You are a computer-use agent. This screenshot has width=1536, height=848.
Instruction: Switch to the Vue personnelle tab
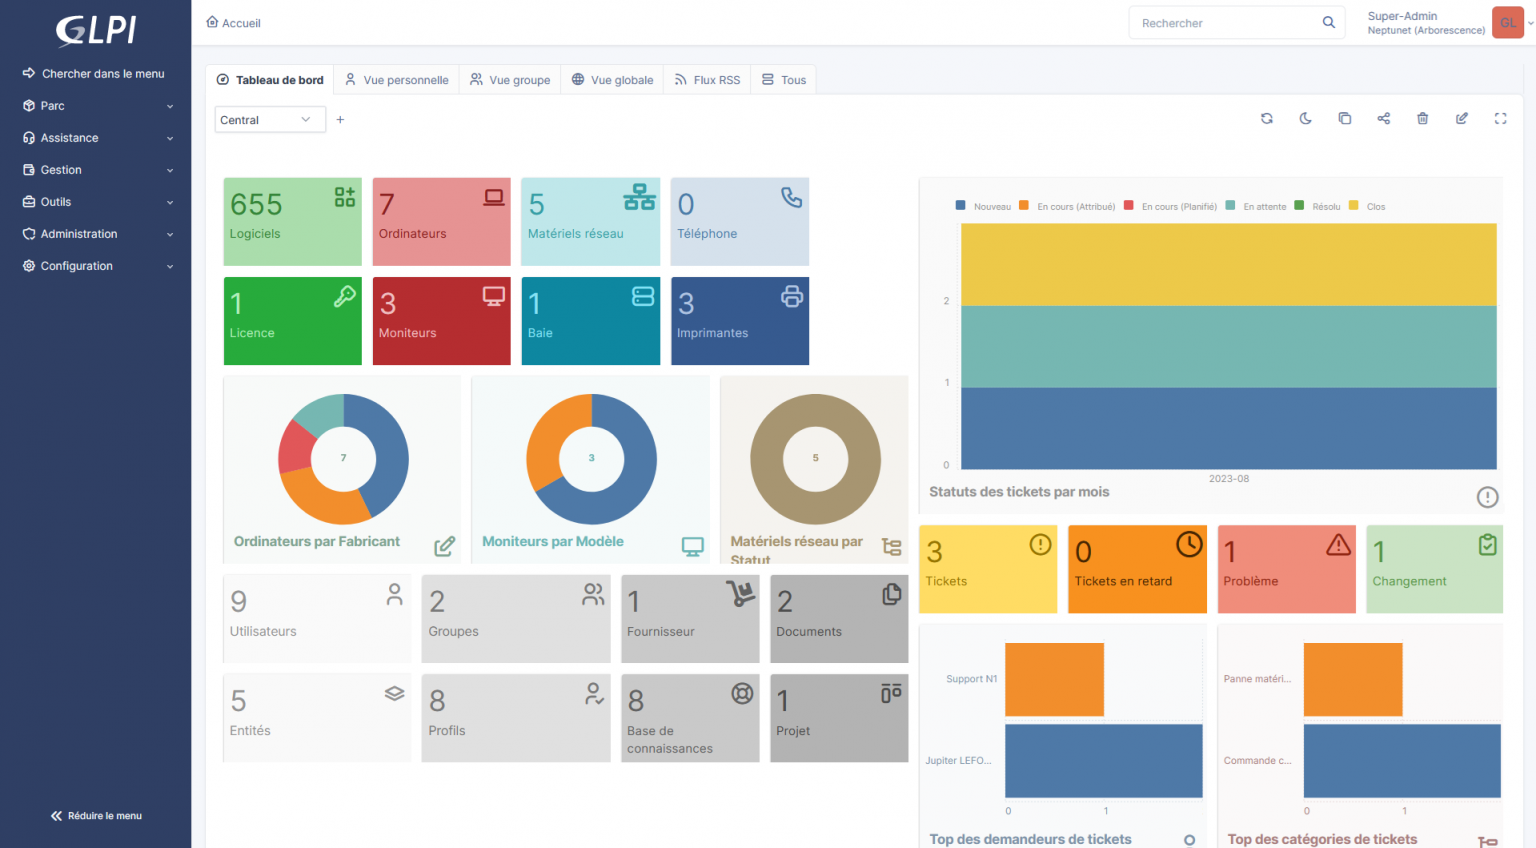point(397,80)
